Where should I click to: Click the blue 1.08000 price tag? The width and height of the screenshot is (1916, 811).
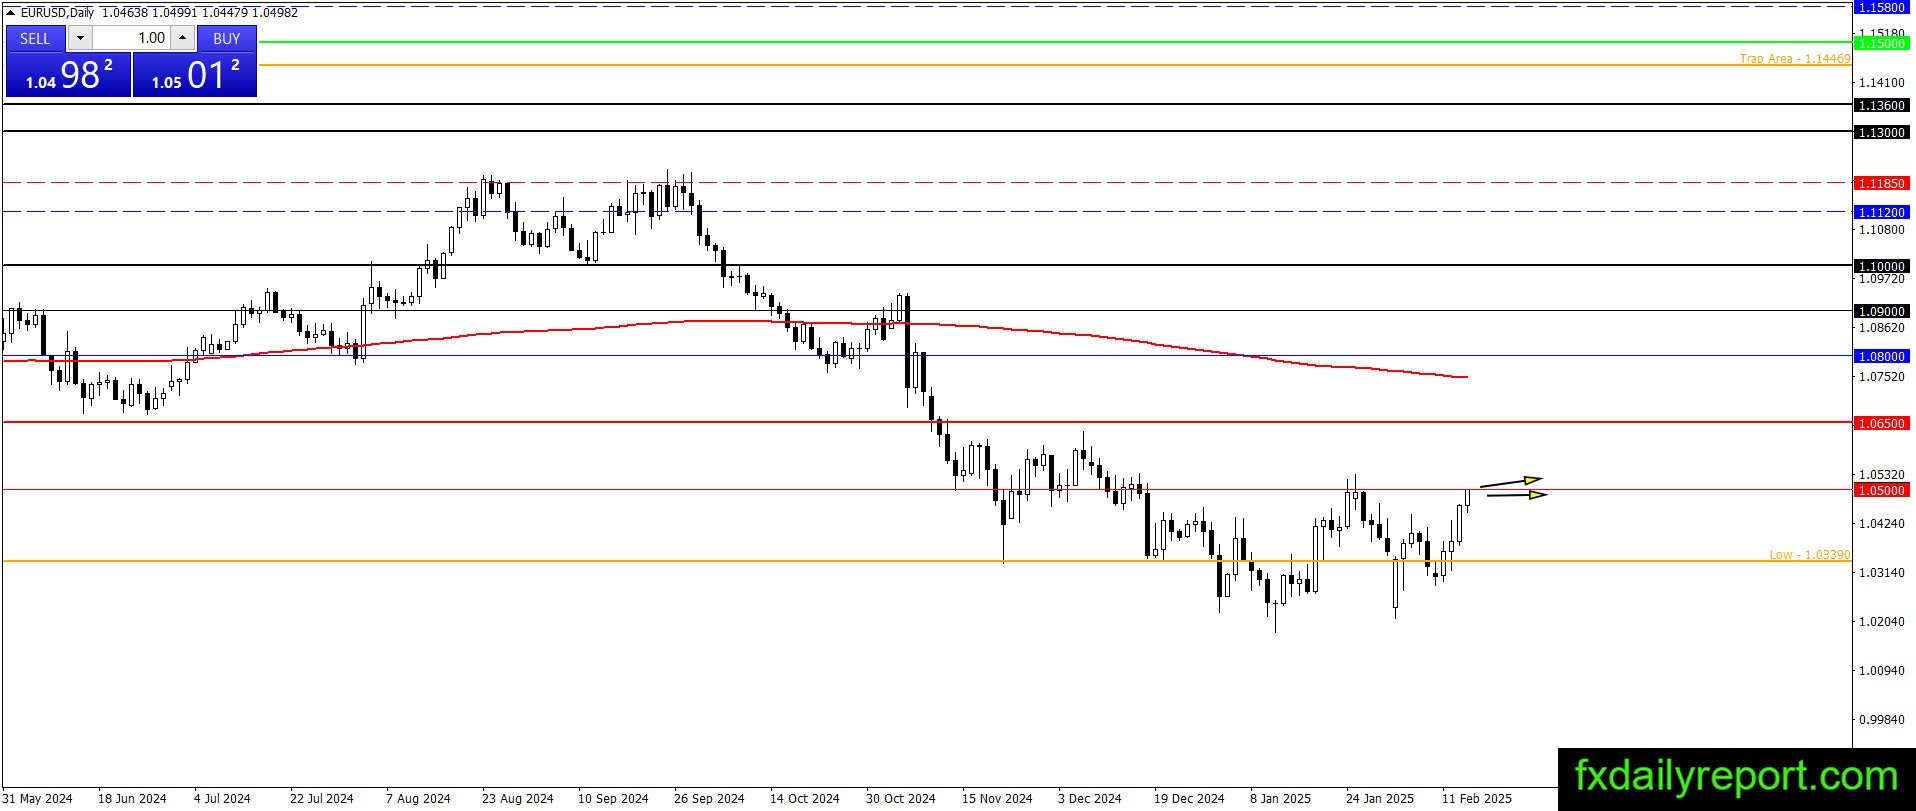[x=1881, y=356]
